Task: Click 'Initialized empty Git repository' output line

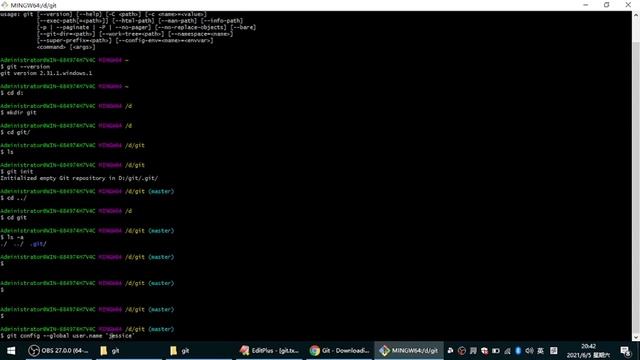Action: tap(79, 178)
